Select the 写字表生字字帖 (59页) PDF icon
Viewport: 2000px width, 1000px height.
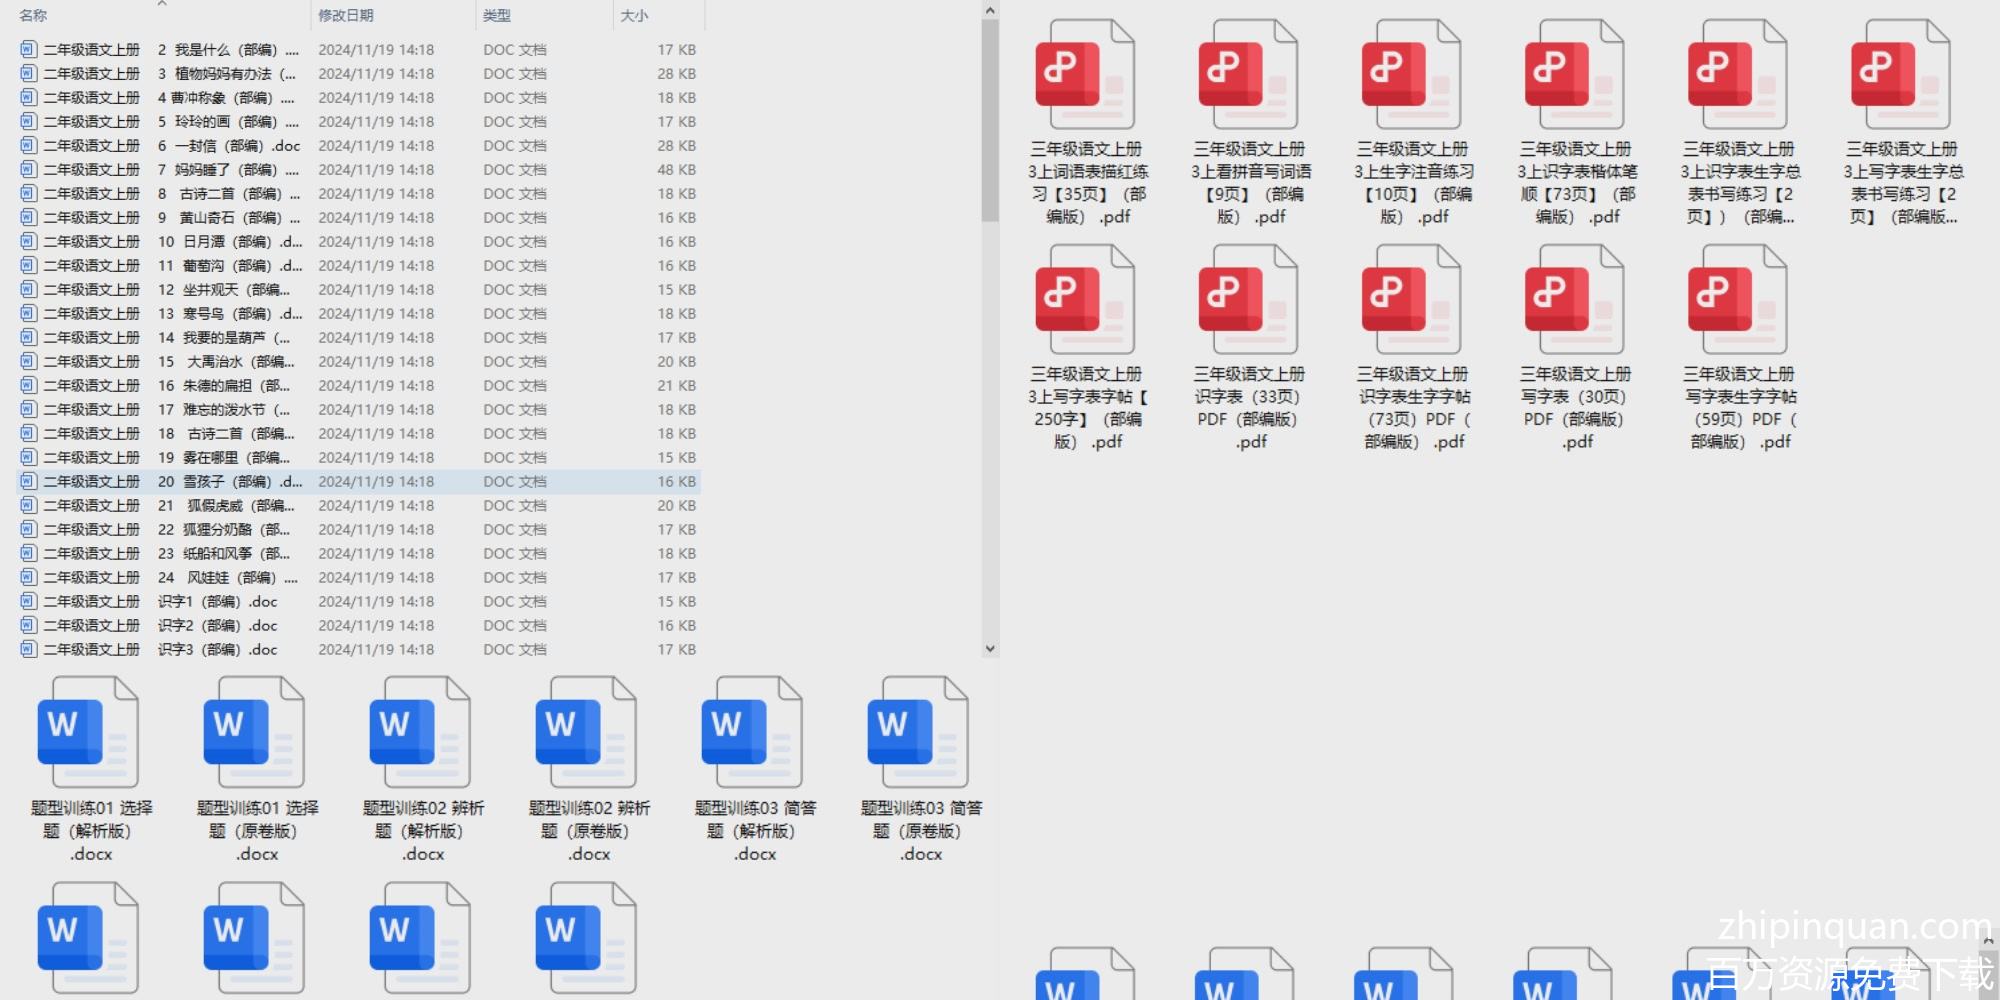click(1737, 301)
